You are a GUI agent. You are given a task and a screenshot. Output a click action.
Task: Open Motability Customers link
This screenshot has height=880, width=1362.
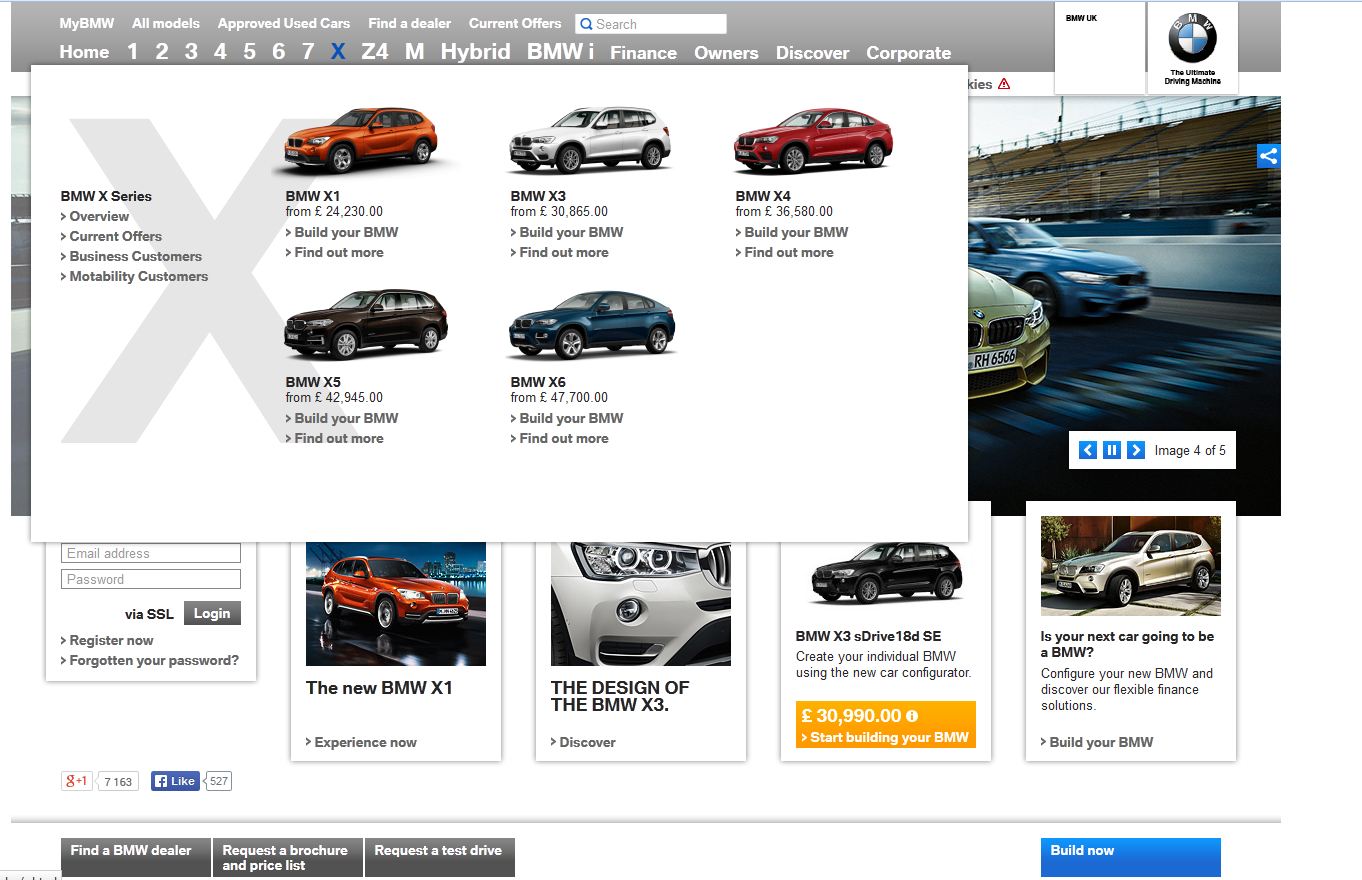coord(135,276)
